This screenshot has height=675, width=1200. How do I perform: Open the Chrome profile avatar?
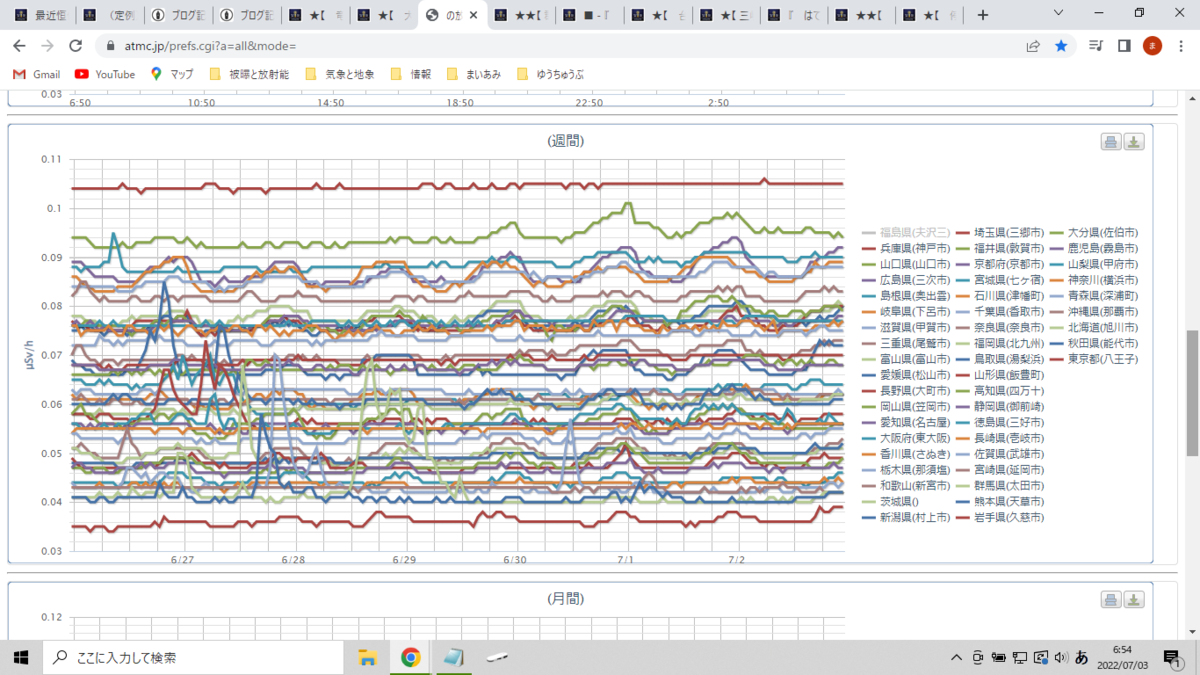click(1152, 46)
